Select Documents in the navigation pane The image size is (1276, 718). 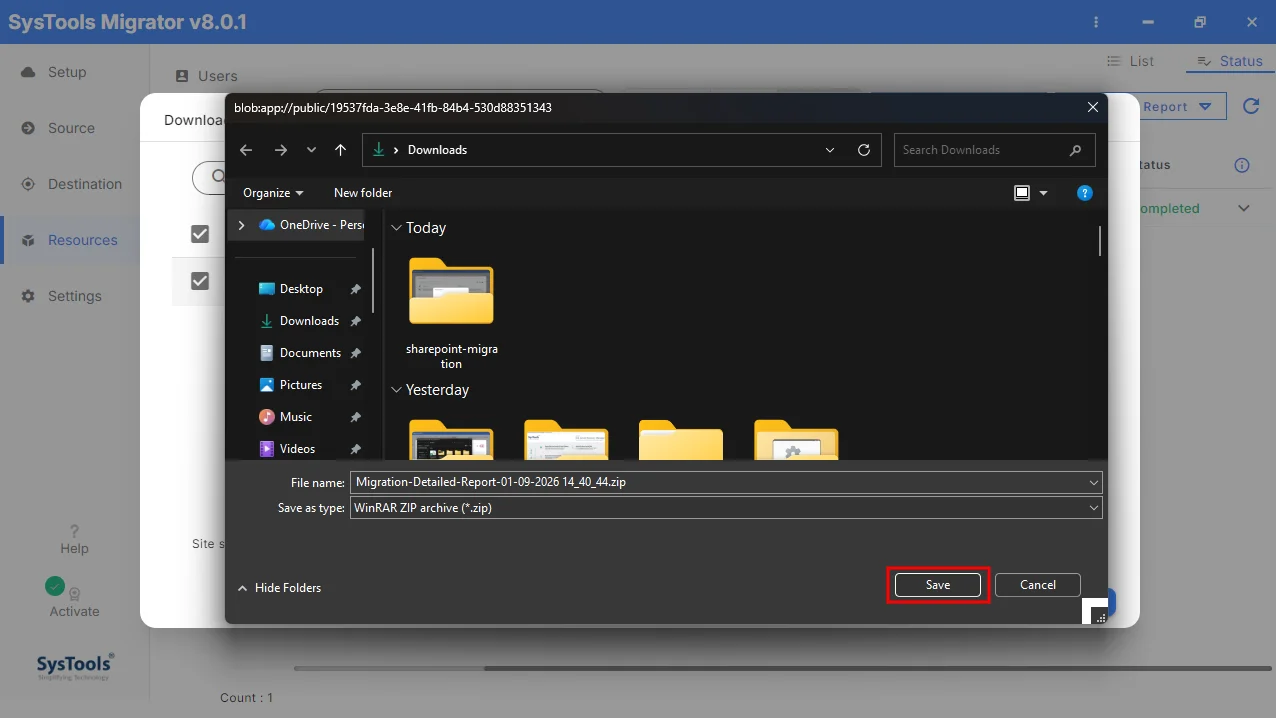(x=310, y=353)
